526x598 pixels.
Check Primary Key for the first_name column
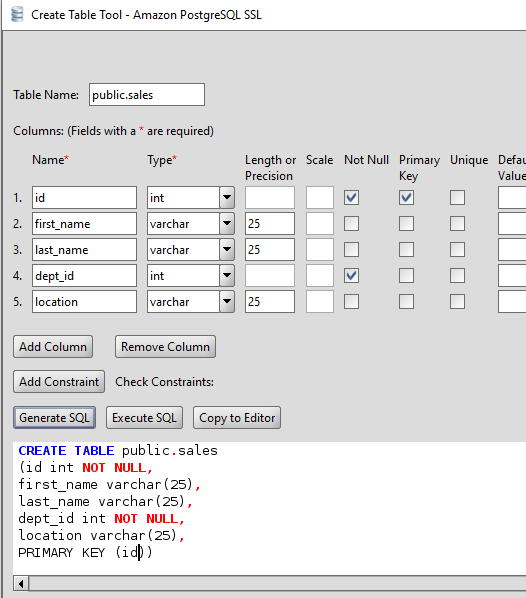pyautogui.click(x=407, y=223)
